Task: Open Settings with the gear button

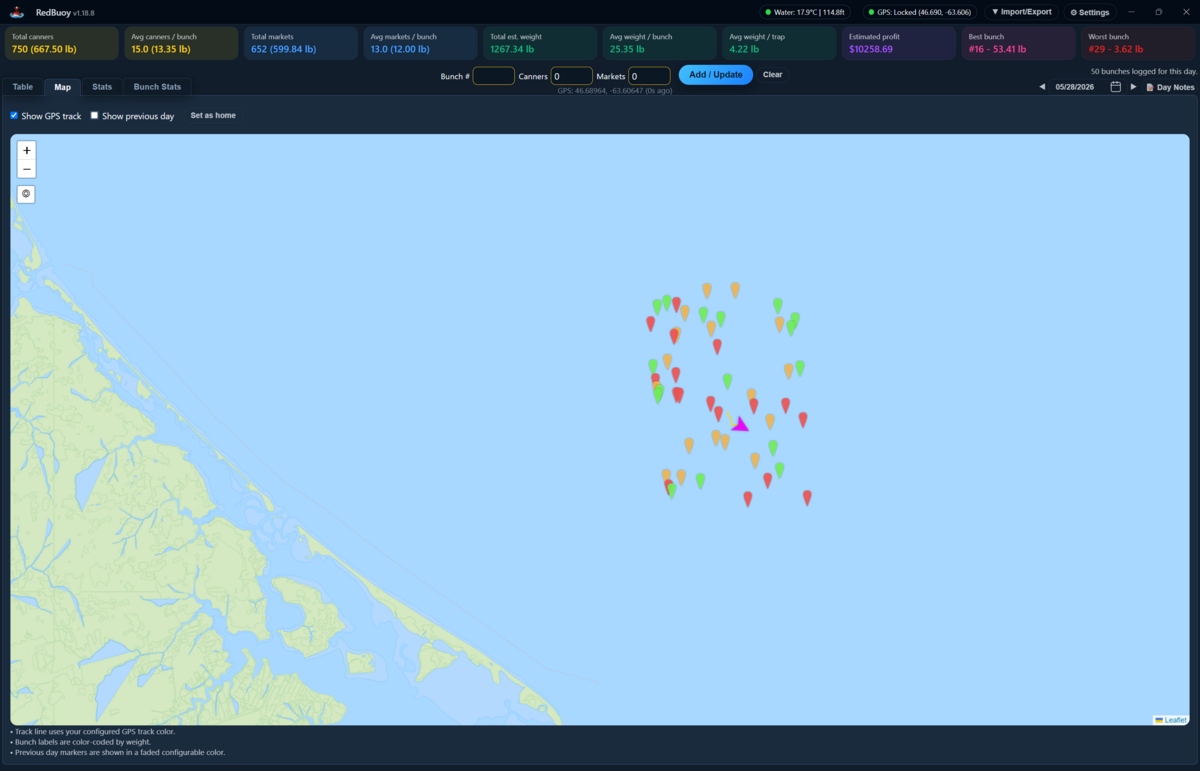Action: tap(1088, 12)
